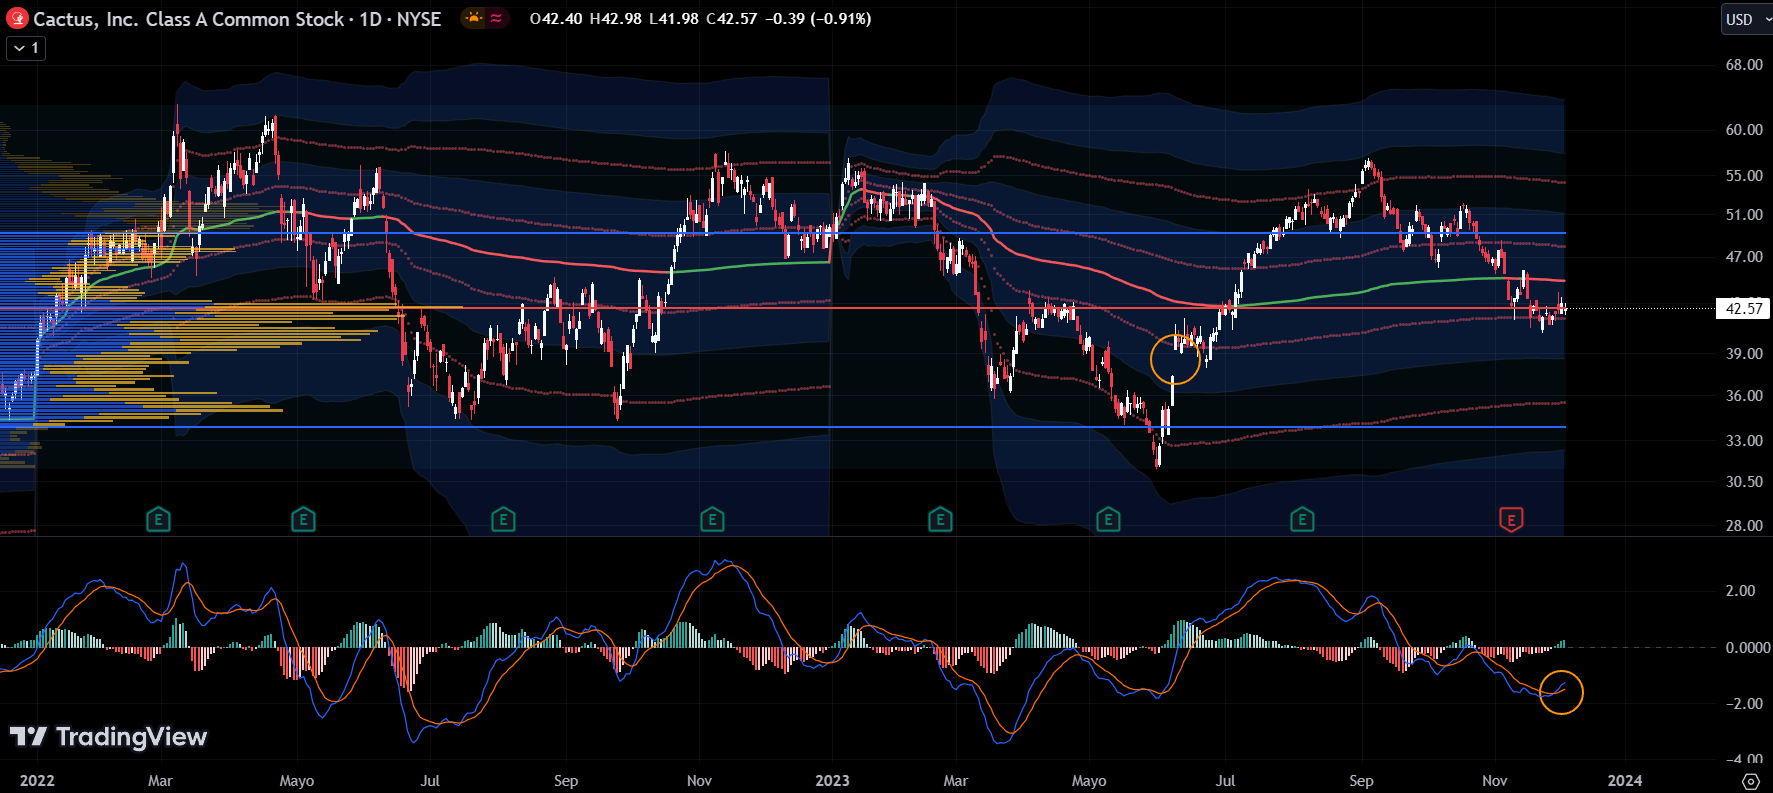Click the 51.00 price axis label
The image size is (1773, 793).
pos(1744,215)
